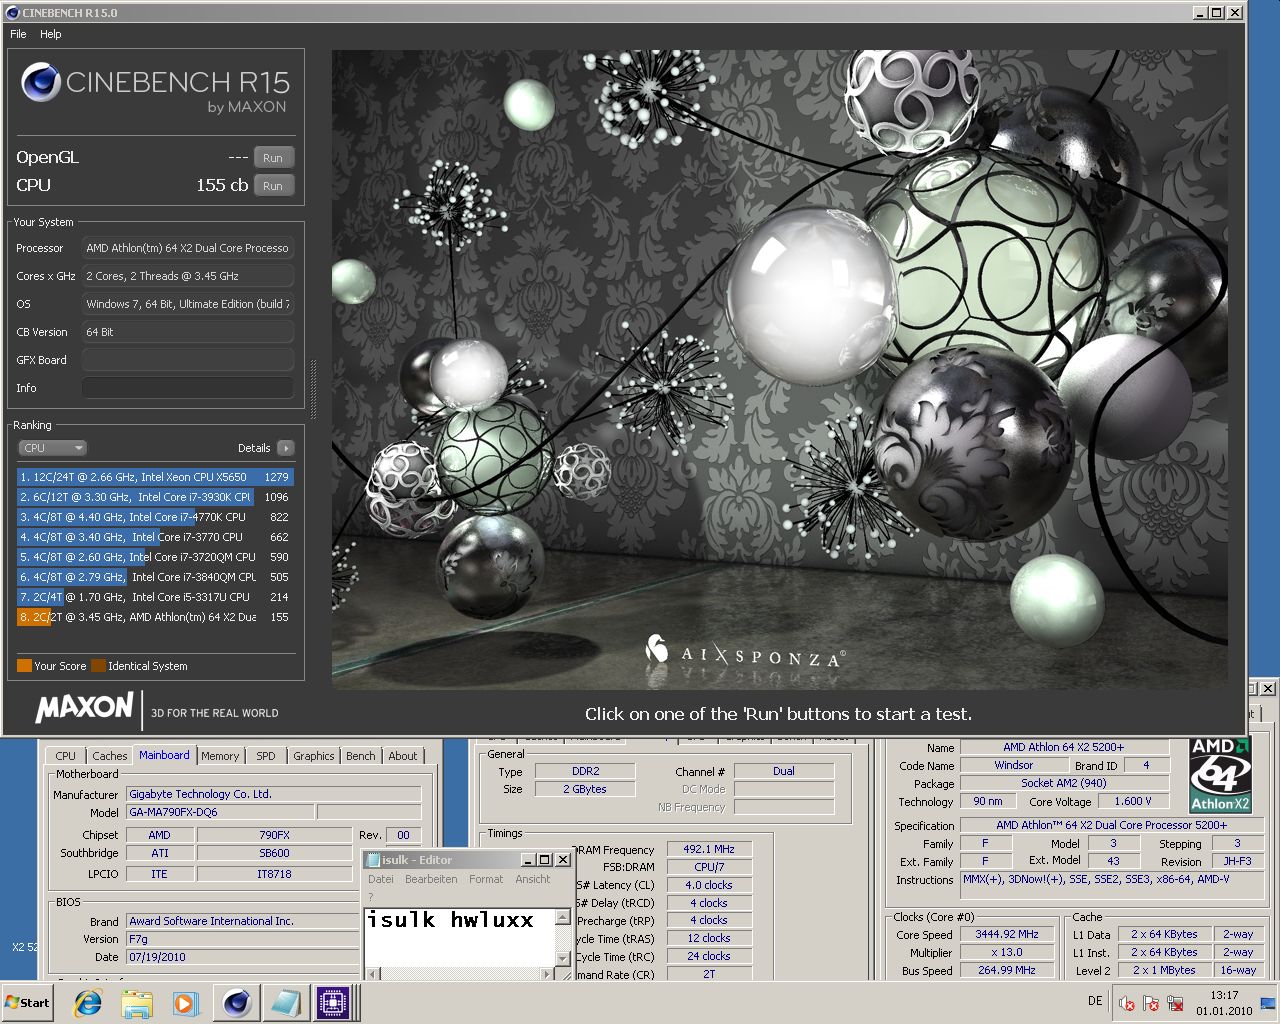The image size is (1280, 1024).
Task: Click the GFX Board info field
Action: point(188,360)
